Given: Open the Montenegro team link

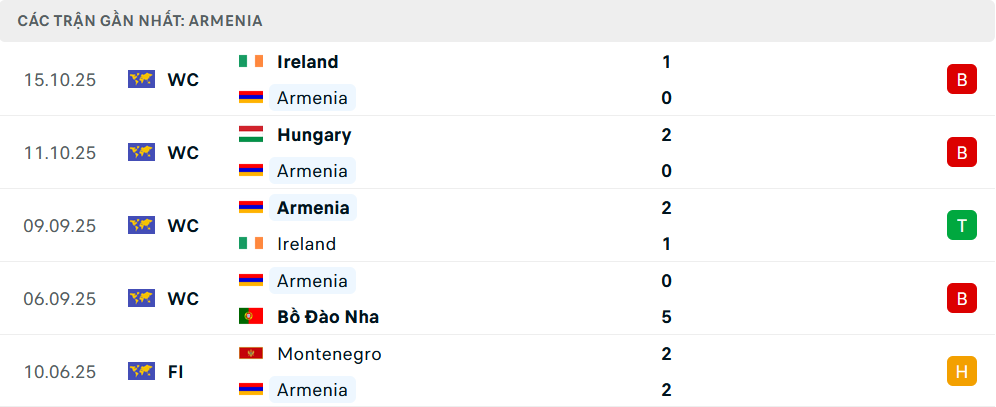Looking at the screenshot, I should coord(329,354).
